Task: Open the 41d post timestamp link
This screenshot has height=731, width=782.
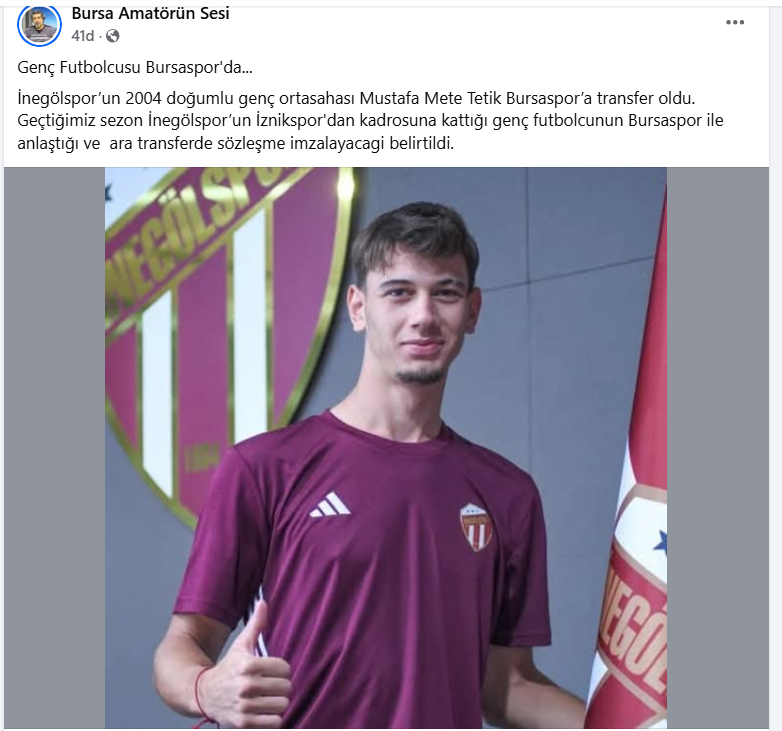Action: tap(82, 36)
